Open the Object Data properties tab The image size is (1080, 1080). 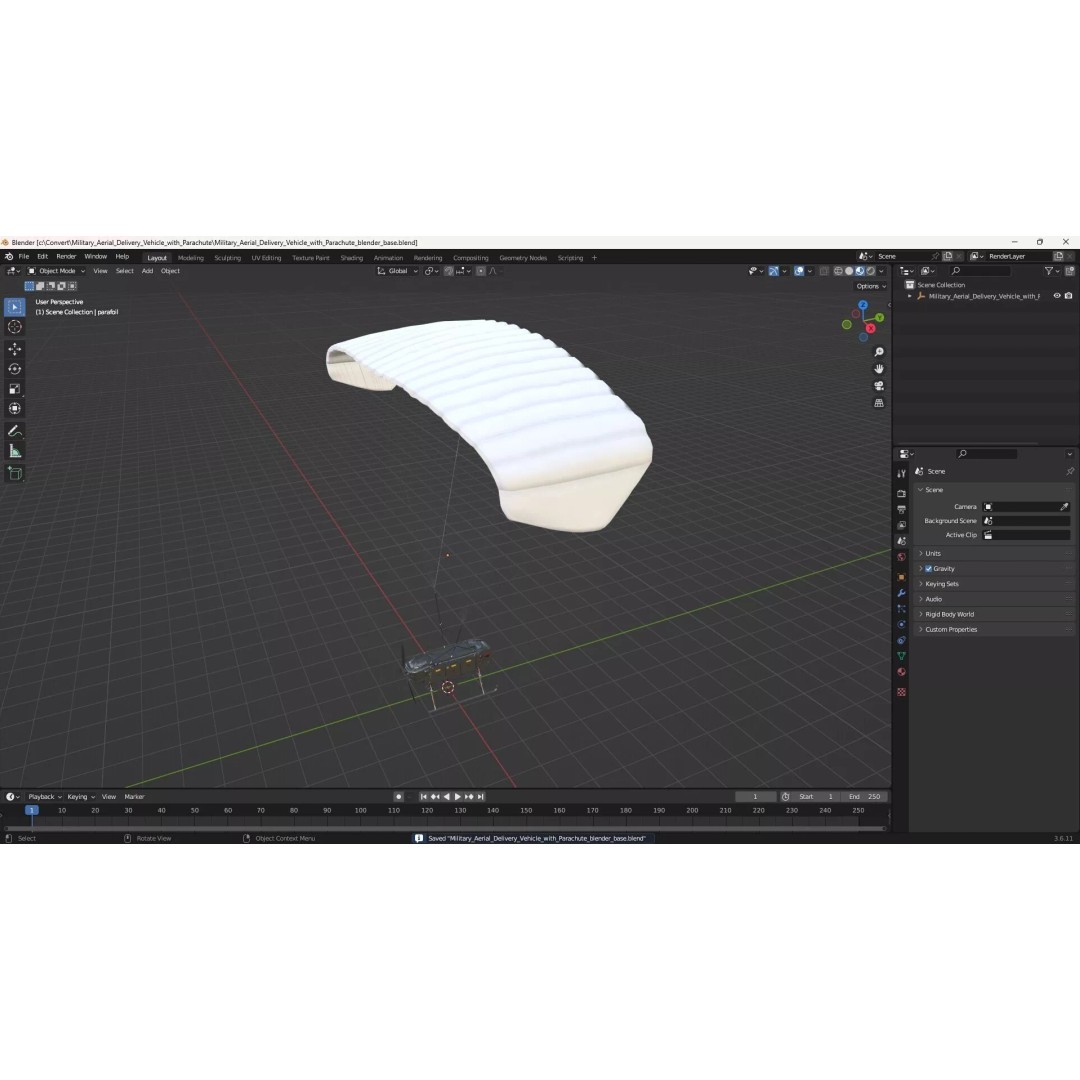901,656
